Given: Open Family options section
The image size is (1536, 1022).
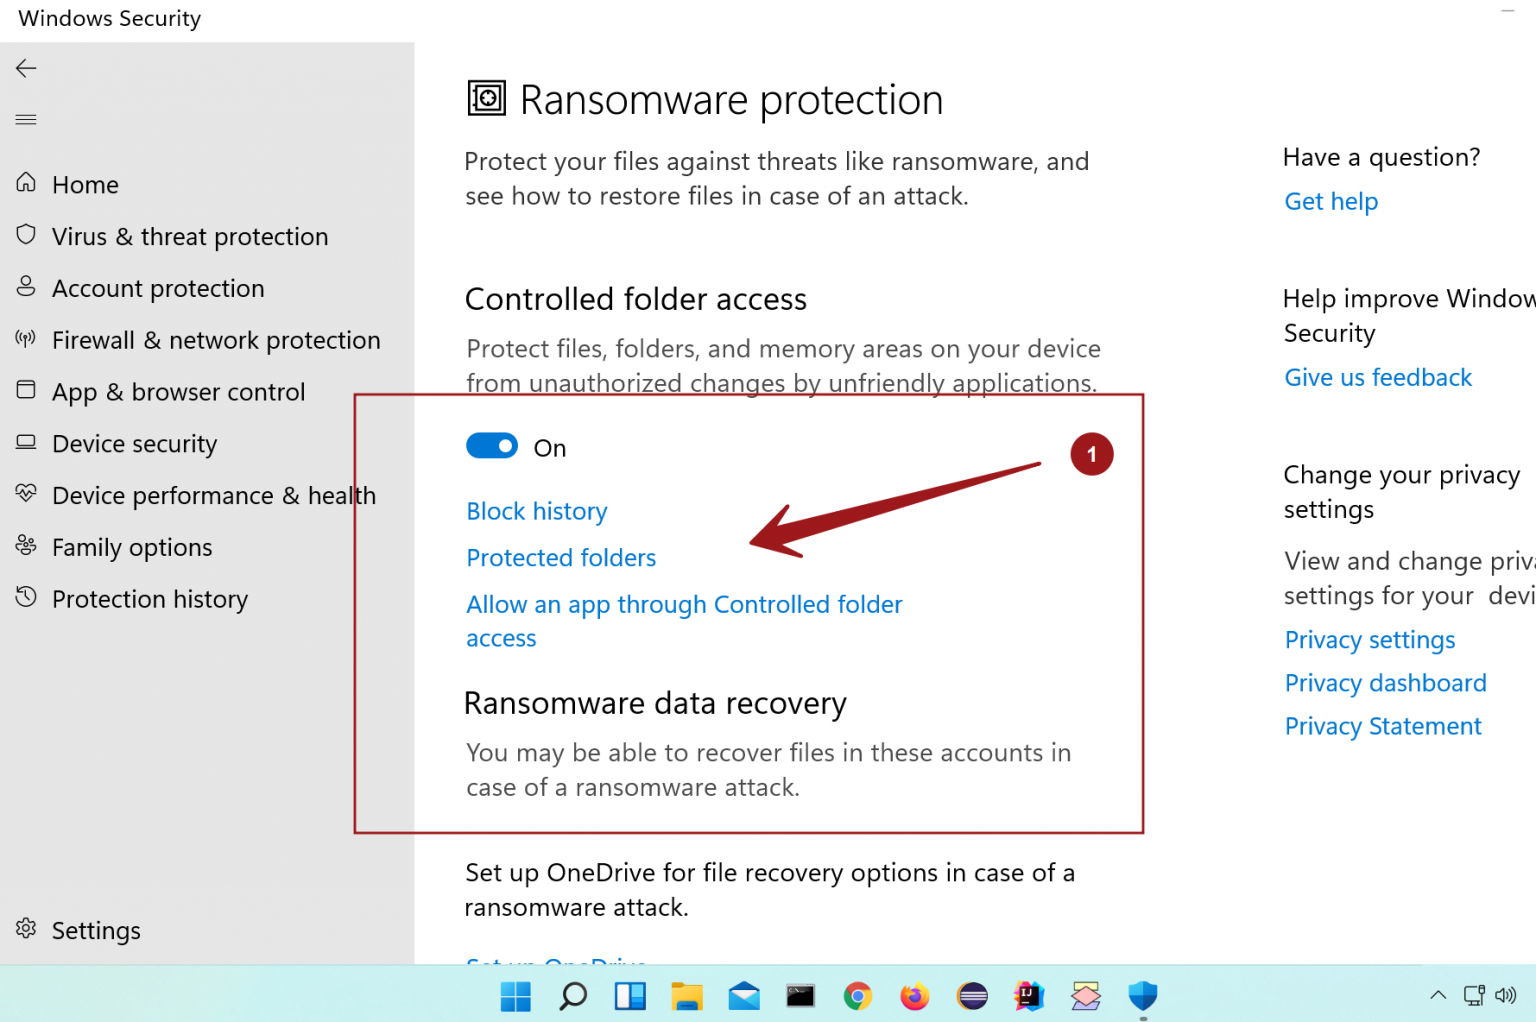Looking at the screenshot, I should (x=131, y=547).
